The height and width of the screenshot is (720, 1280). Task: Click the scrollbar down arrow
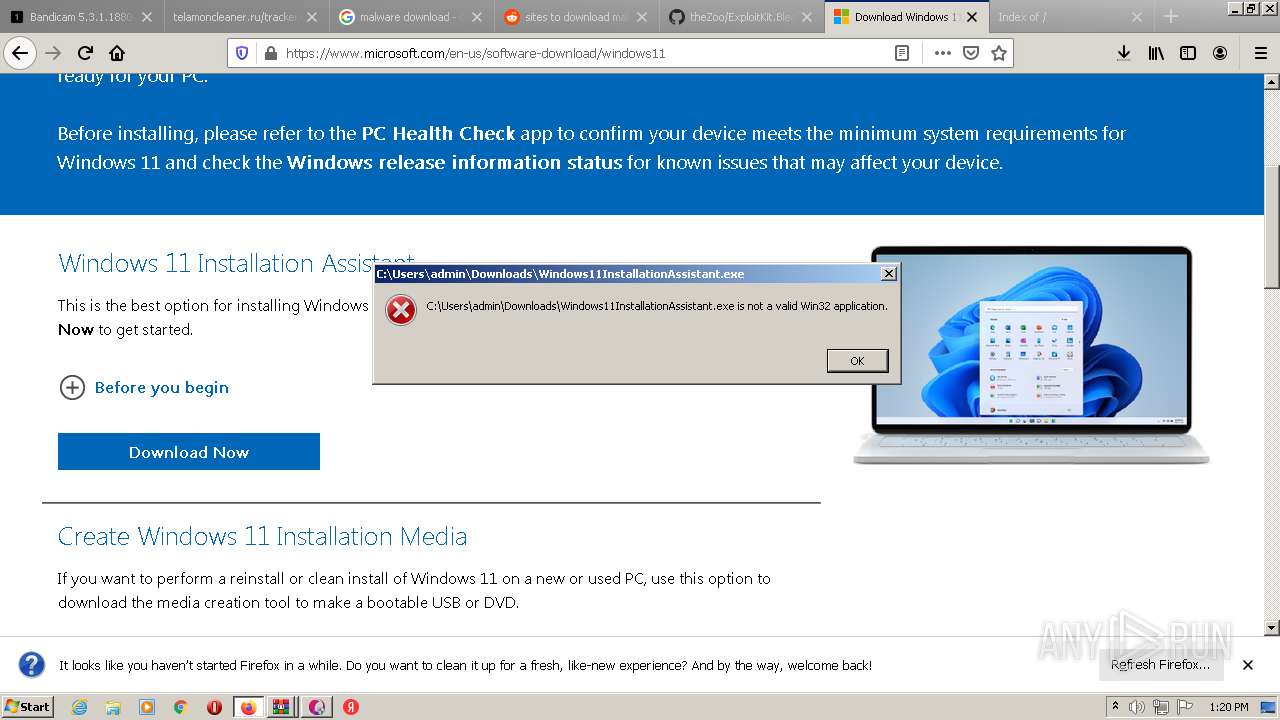click(x=1272, y=628)
